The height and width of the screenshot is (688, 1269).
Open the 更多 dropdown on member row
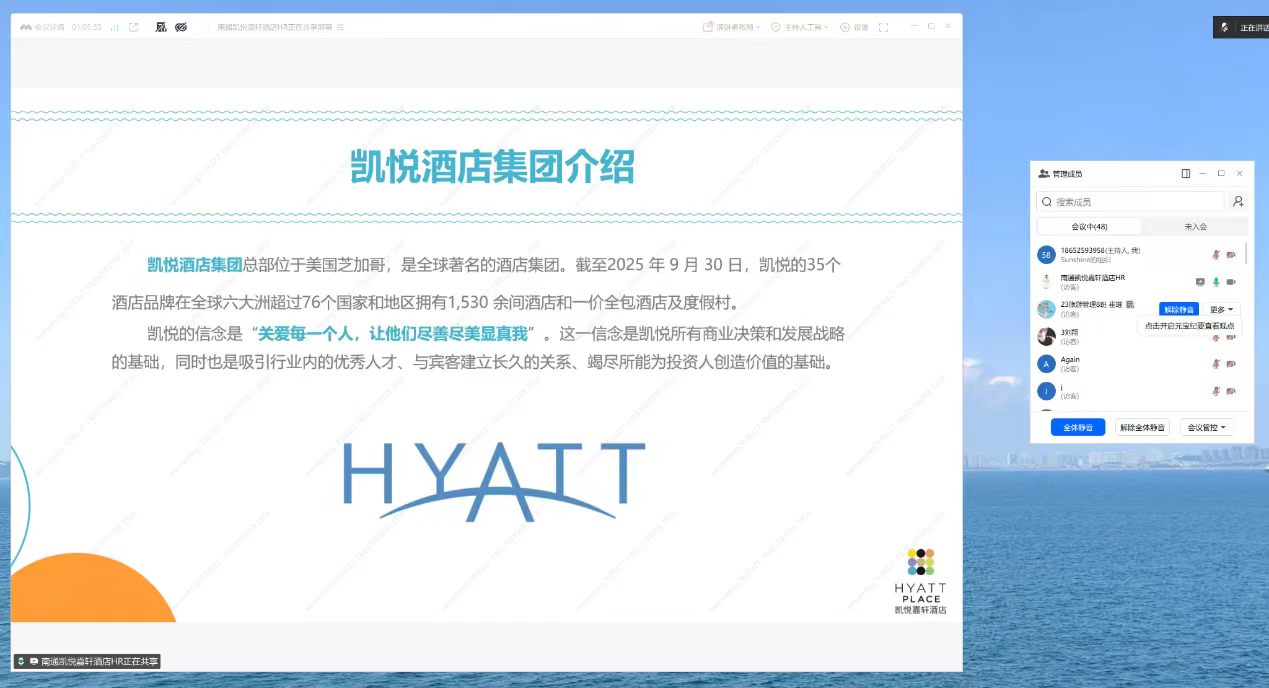[1222, 309]
